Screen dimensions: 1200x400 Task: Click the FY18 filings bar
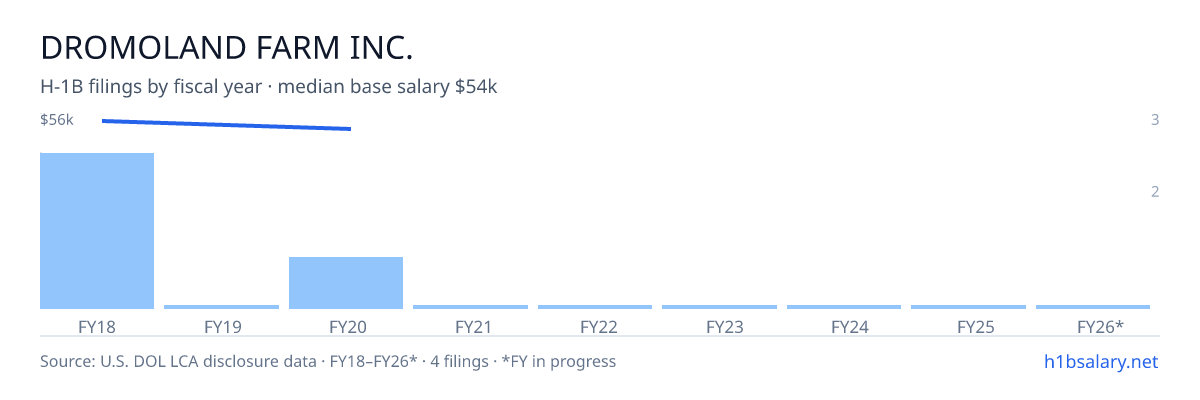97,231
